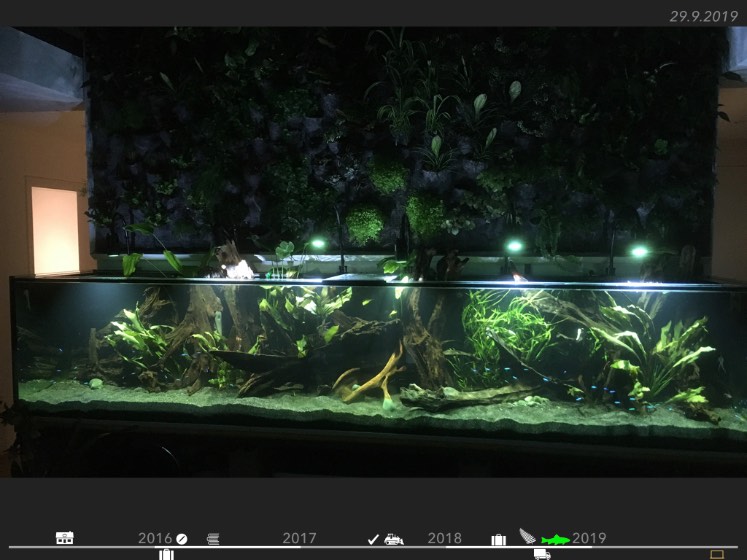Screen dimensions: 747x560
Task: Jump to year 2017 on the timeline
Action: click(x=299, y=538)
